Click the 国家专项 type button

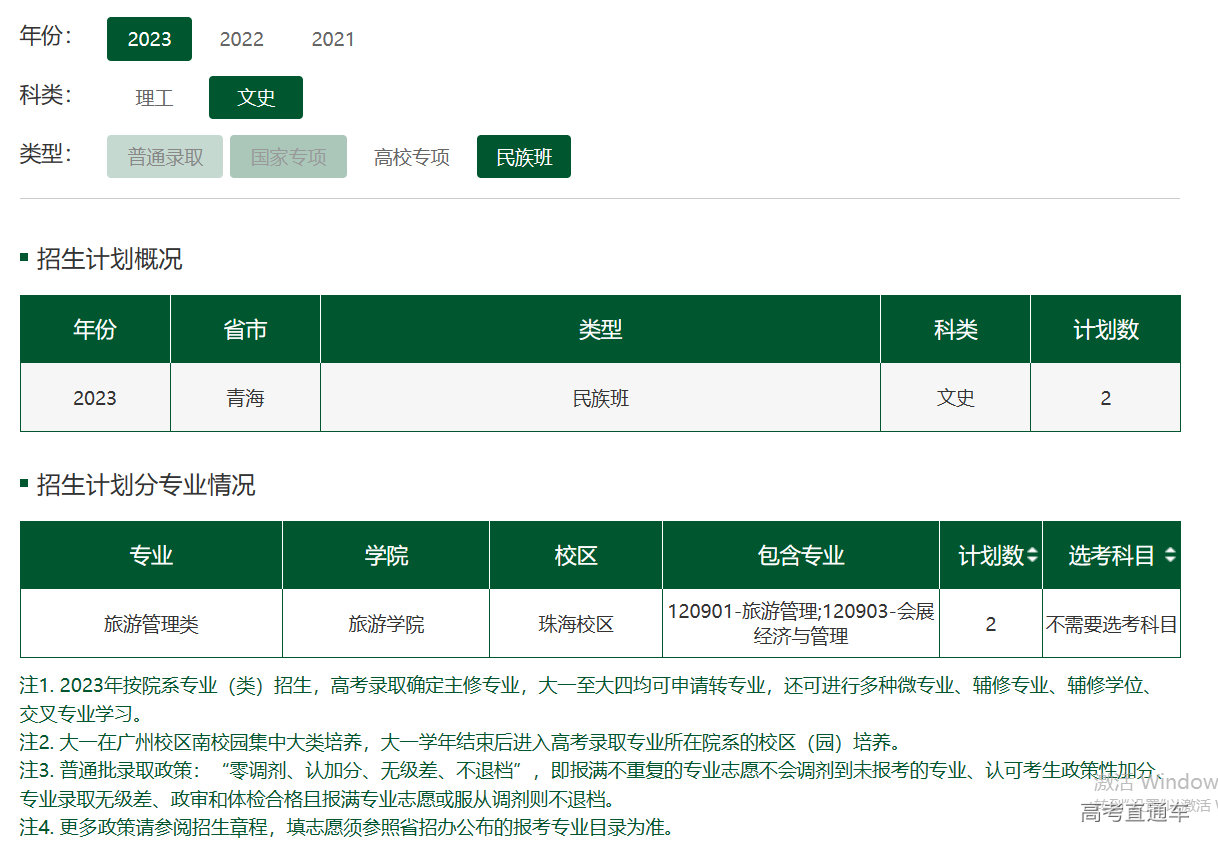click(x=288, y=157)
